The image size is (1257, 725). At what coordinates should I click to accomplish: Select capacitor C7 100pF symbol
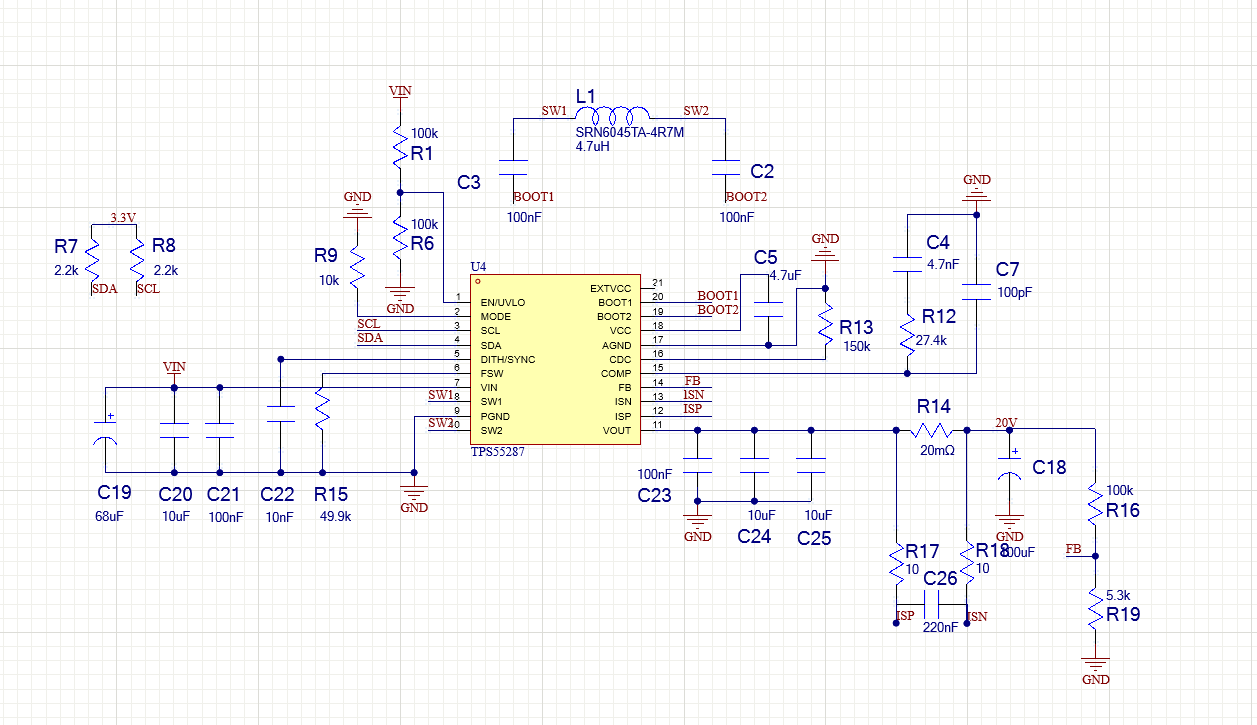[x=976, y=290]
